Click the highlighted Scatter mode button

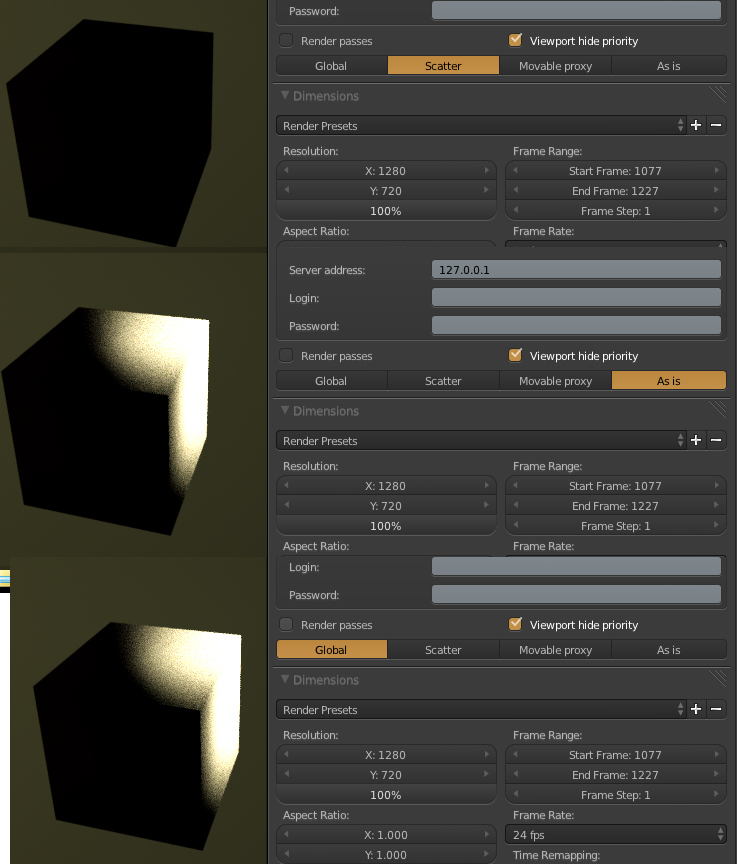click(443, 66)
